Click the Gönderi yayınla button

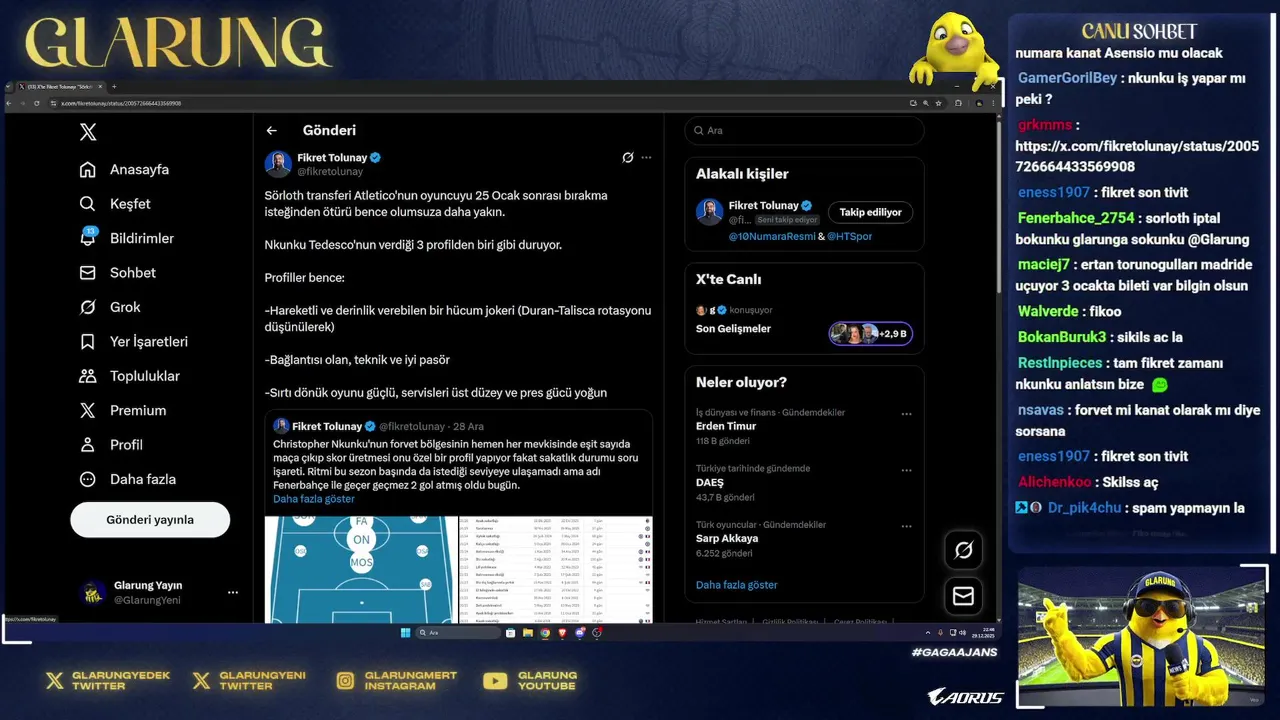(x=150, y=520)
